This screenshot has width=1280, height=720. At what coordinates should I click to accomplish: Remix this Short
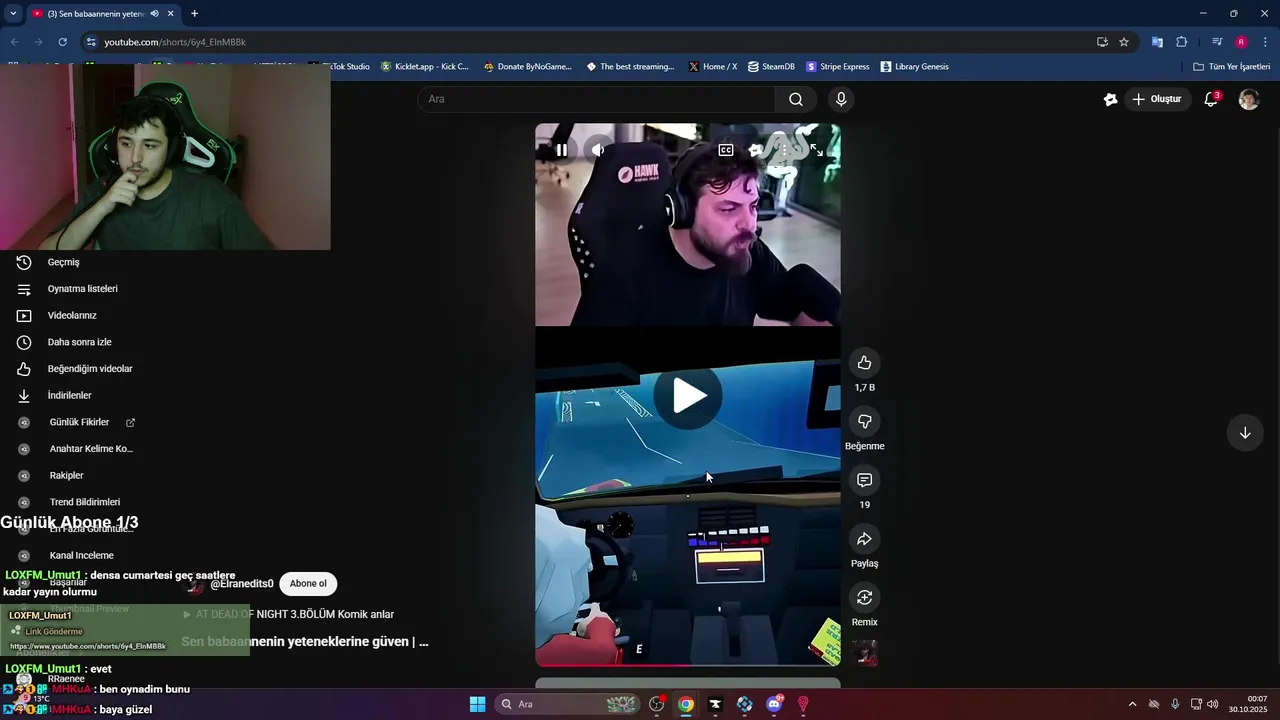coord(865,598)
